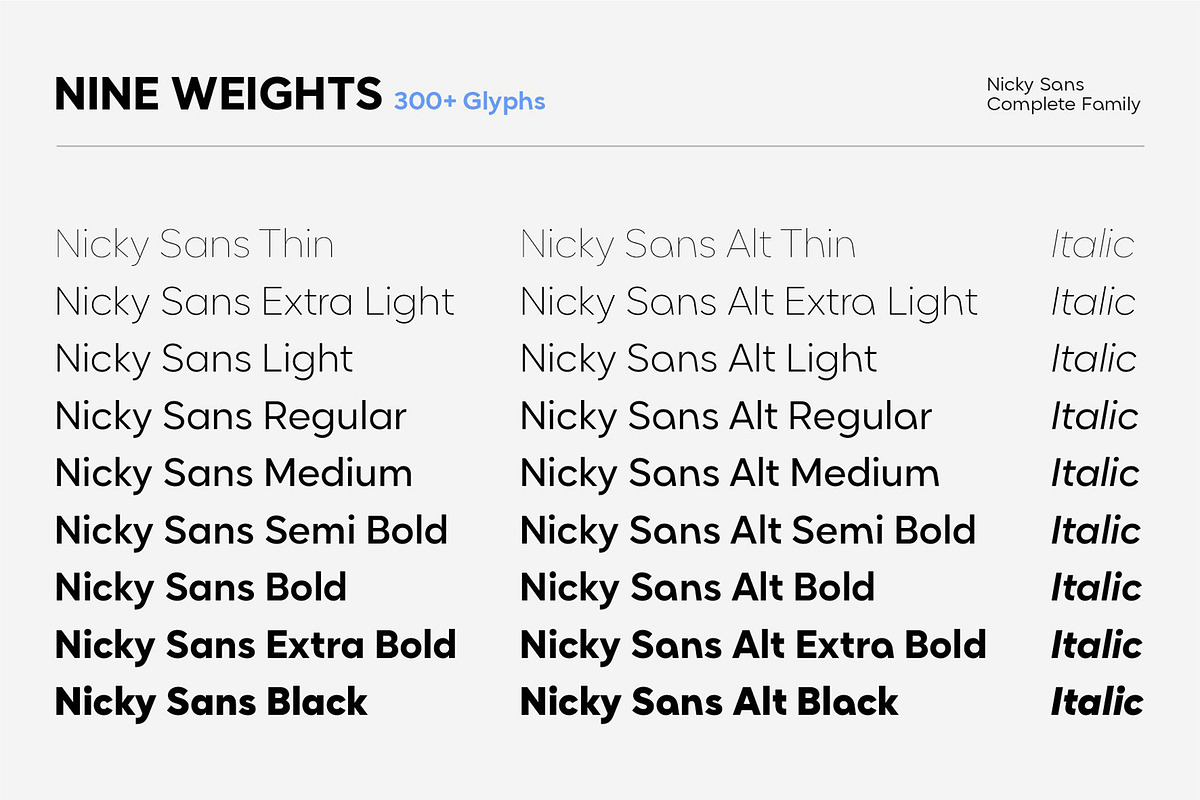1200x800 pixels.
Task: Click the Nicky Sans Alt Regular sample
Action: pyautogui.click(x=726, y=417)
